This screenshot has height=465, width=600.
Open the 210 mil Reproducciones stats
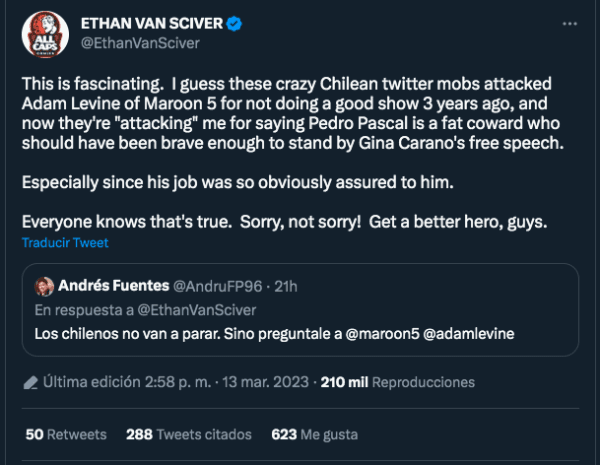click(x=398, y=382)
